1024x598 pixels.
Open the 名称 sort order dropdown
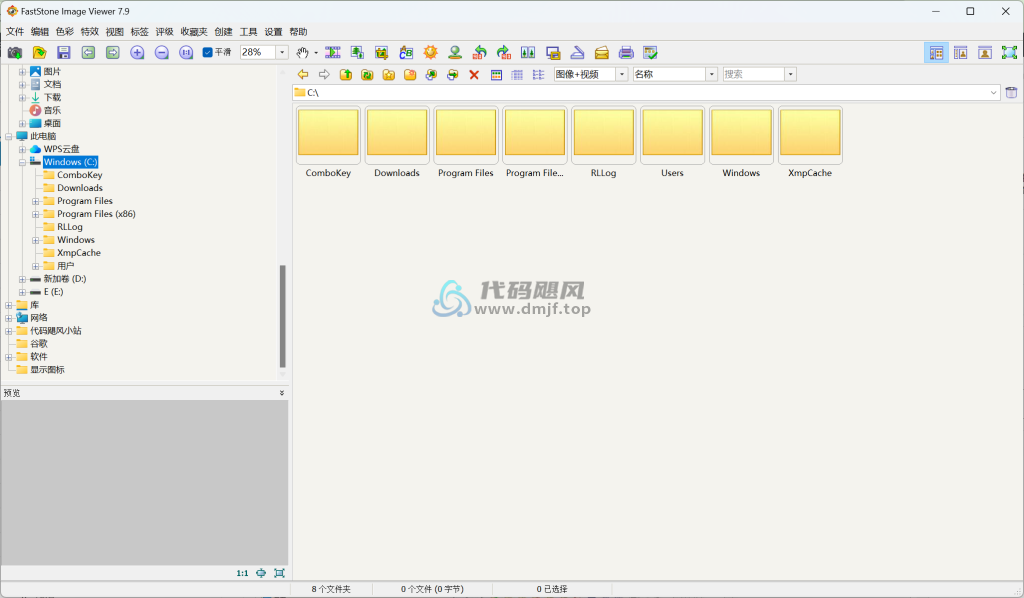pyautogui.click(x=712, y=74)
